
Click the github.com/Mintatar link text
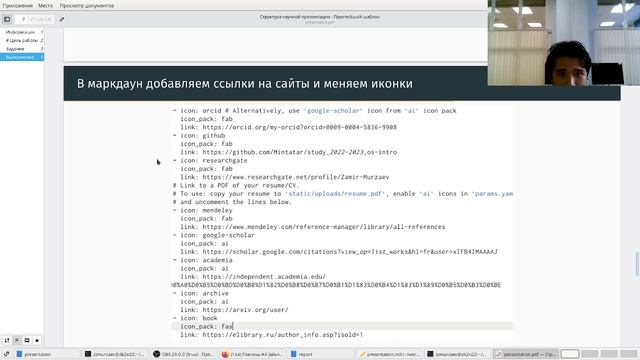click(300, 152)
